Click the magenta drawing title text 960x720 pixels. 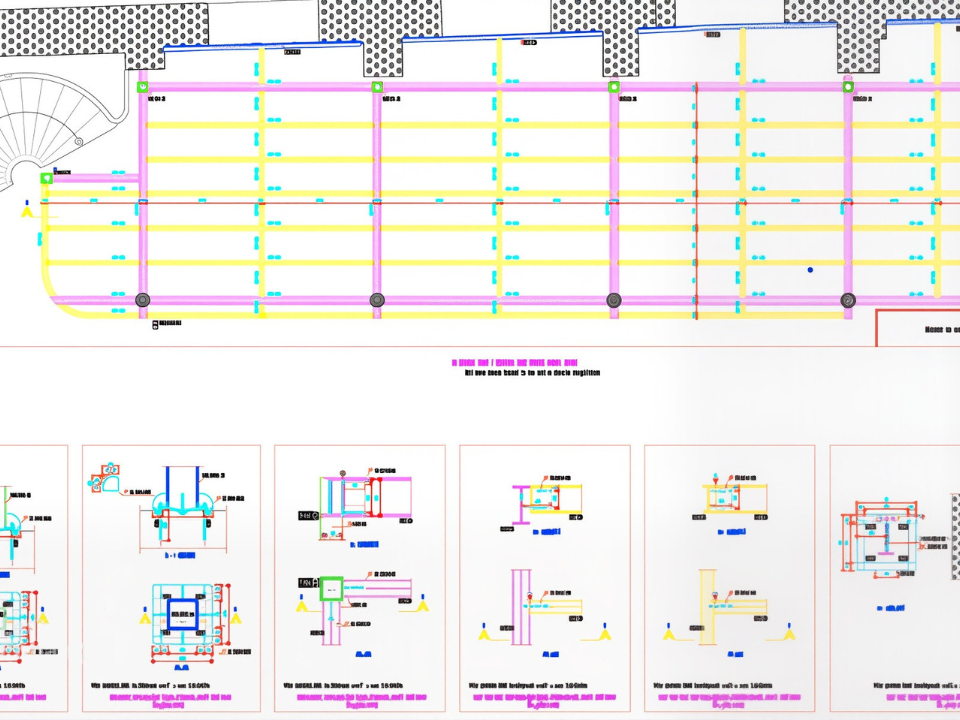tap(515, 362)
